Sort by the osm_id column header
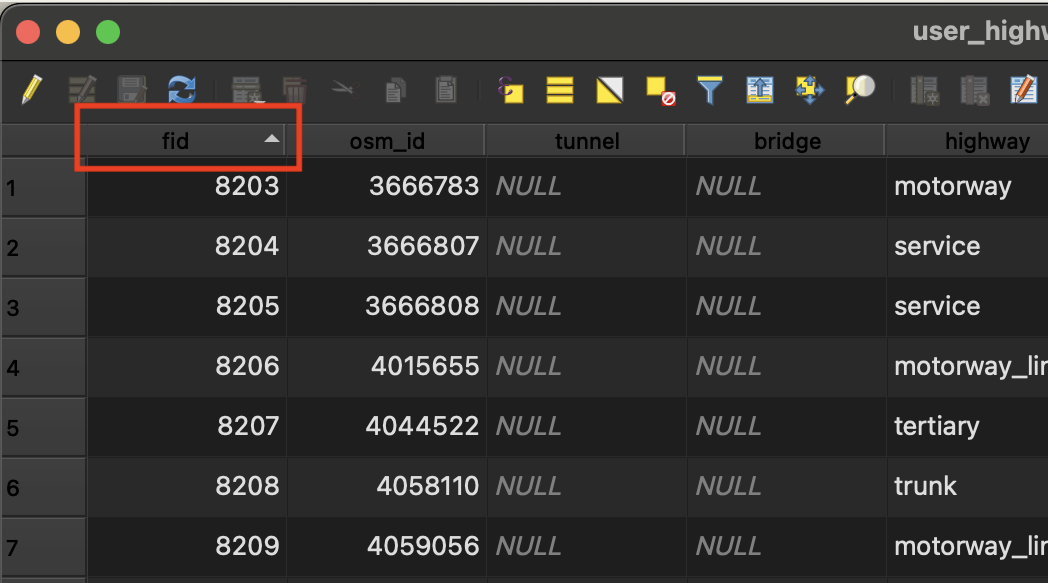 coord(386,141)
